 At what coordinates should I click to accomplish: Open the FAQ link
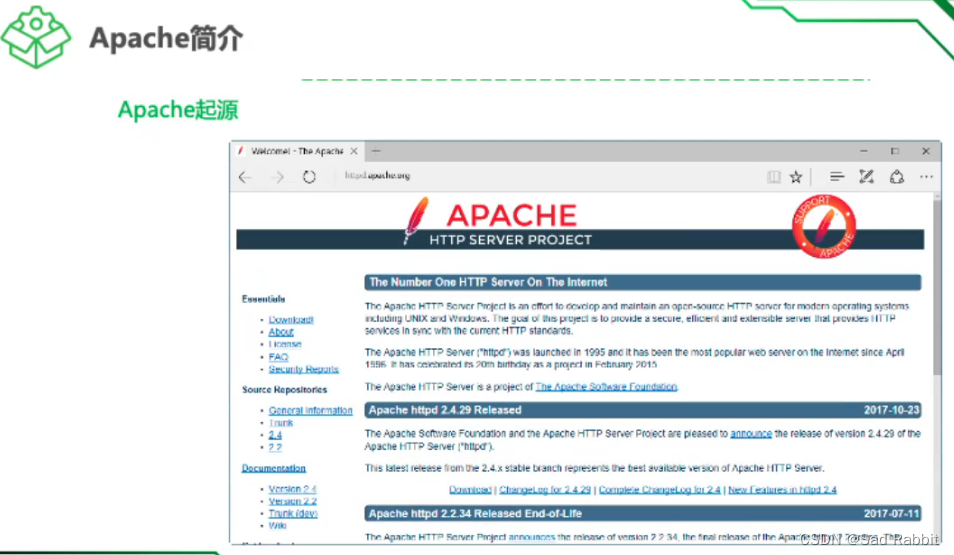point(278,357)
